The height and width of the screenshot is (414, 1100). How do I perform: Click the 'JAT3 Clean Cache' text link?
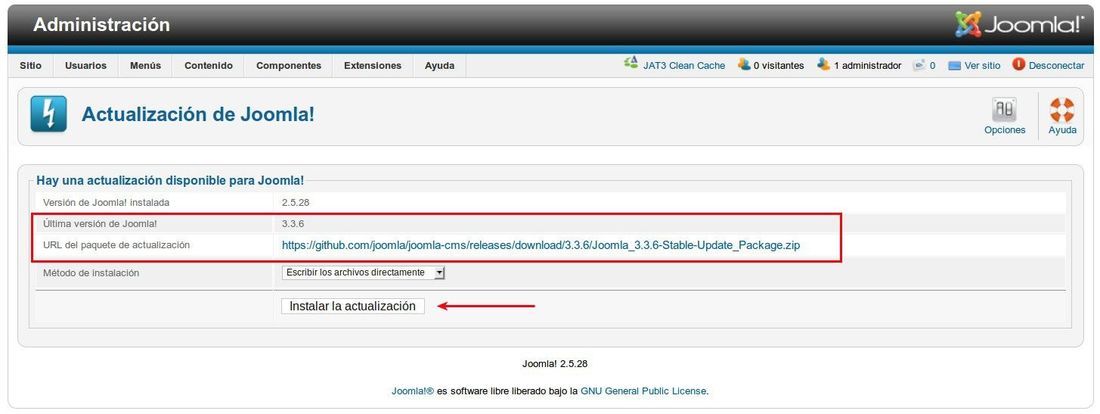684,65
